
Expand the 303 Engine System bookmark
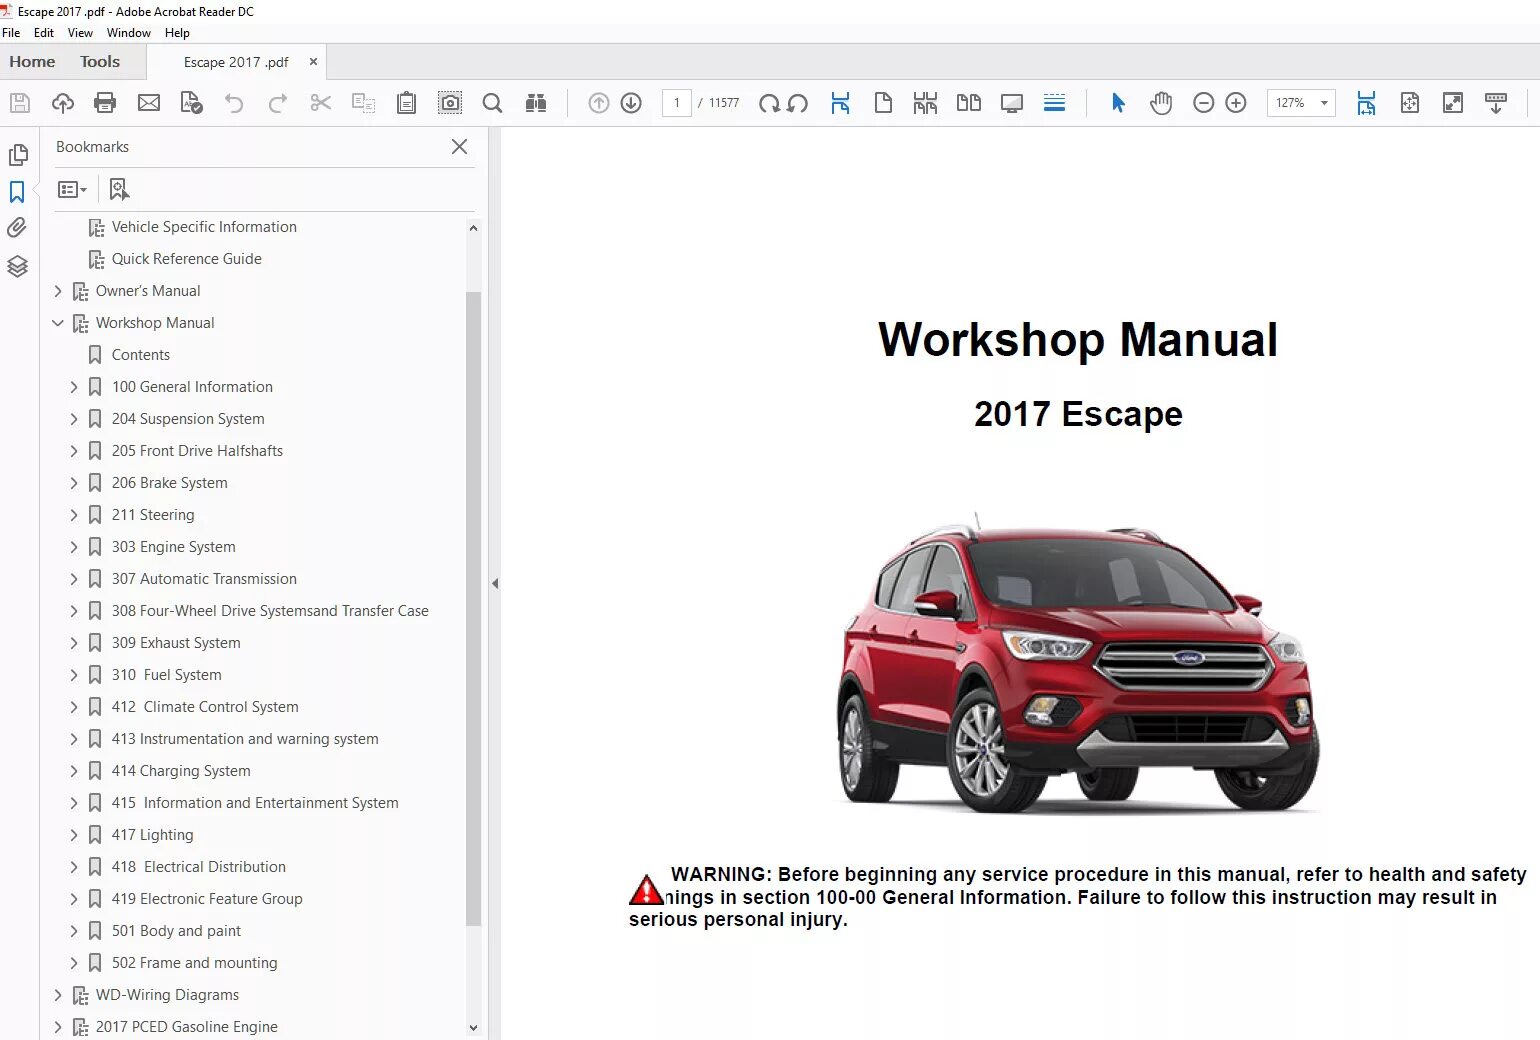tap(74, 547)
